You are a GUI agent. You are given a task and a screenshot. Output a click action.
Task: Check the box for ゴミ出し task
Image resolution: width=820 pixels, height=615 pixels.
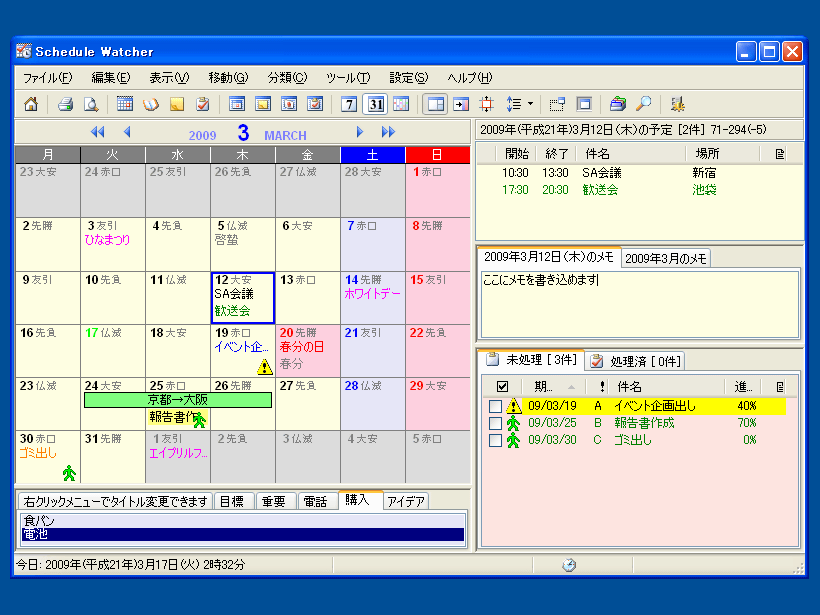click(495, 440)
